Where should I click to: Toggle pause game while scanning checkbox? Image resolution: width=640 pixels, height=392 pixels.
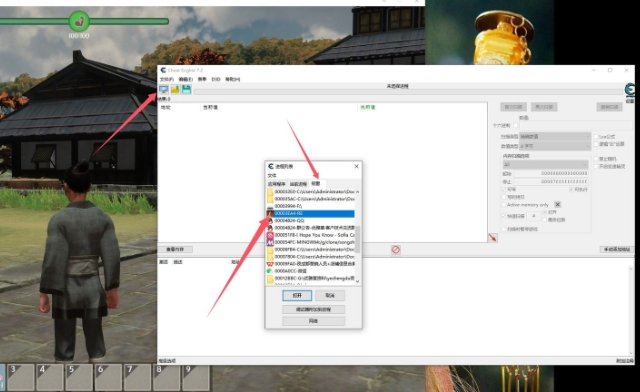click(x=504, y=229)
